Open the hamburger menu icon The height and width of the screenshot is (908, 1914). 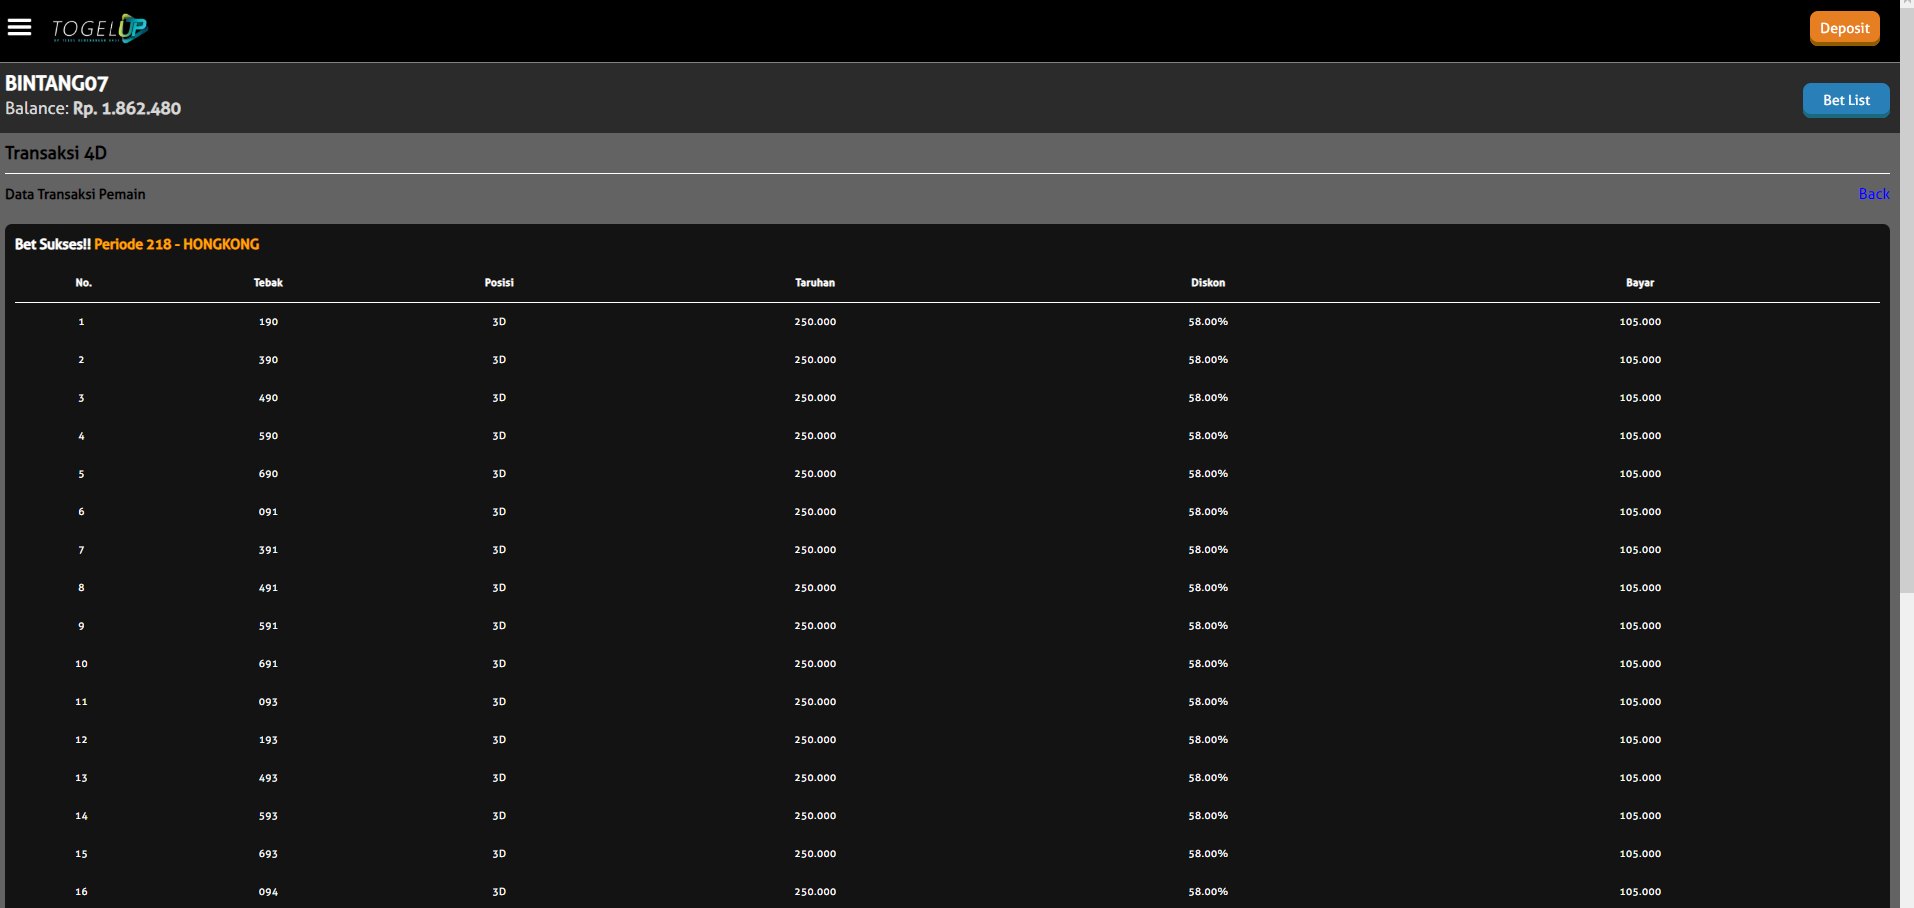19,27
